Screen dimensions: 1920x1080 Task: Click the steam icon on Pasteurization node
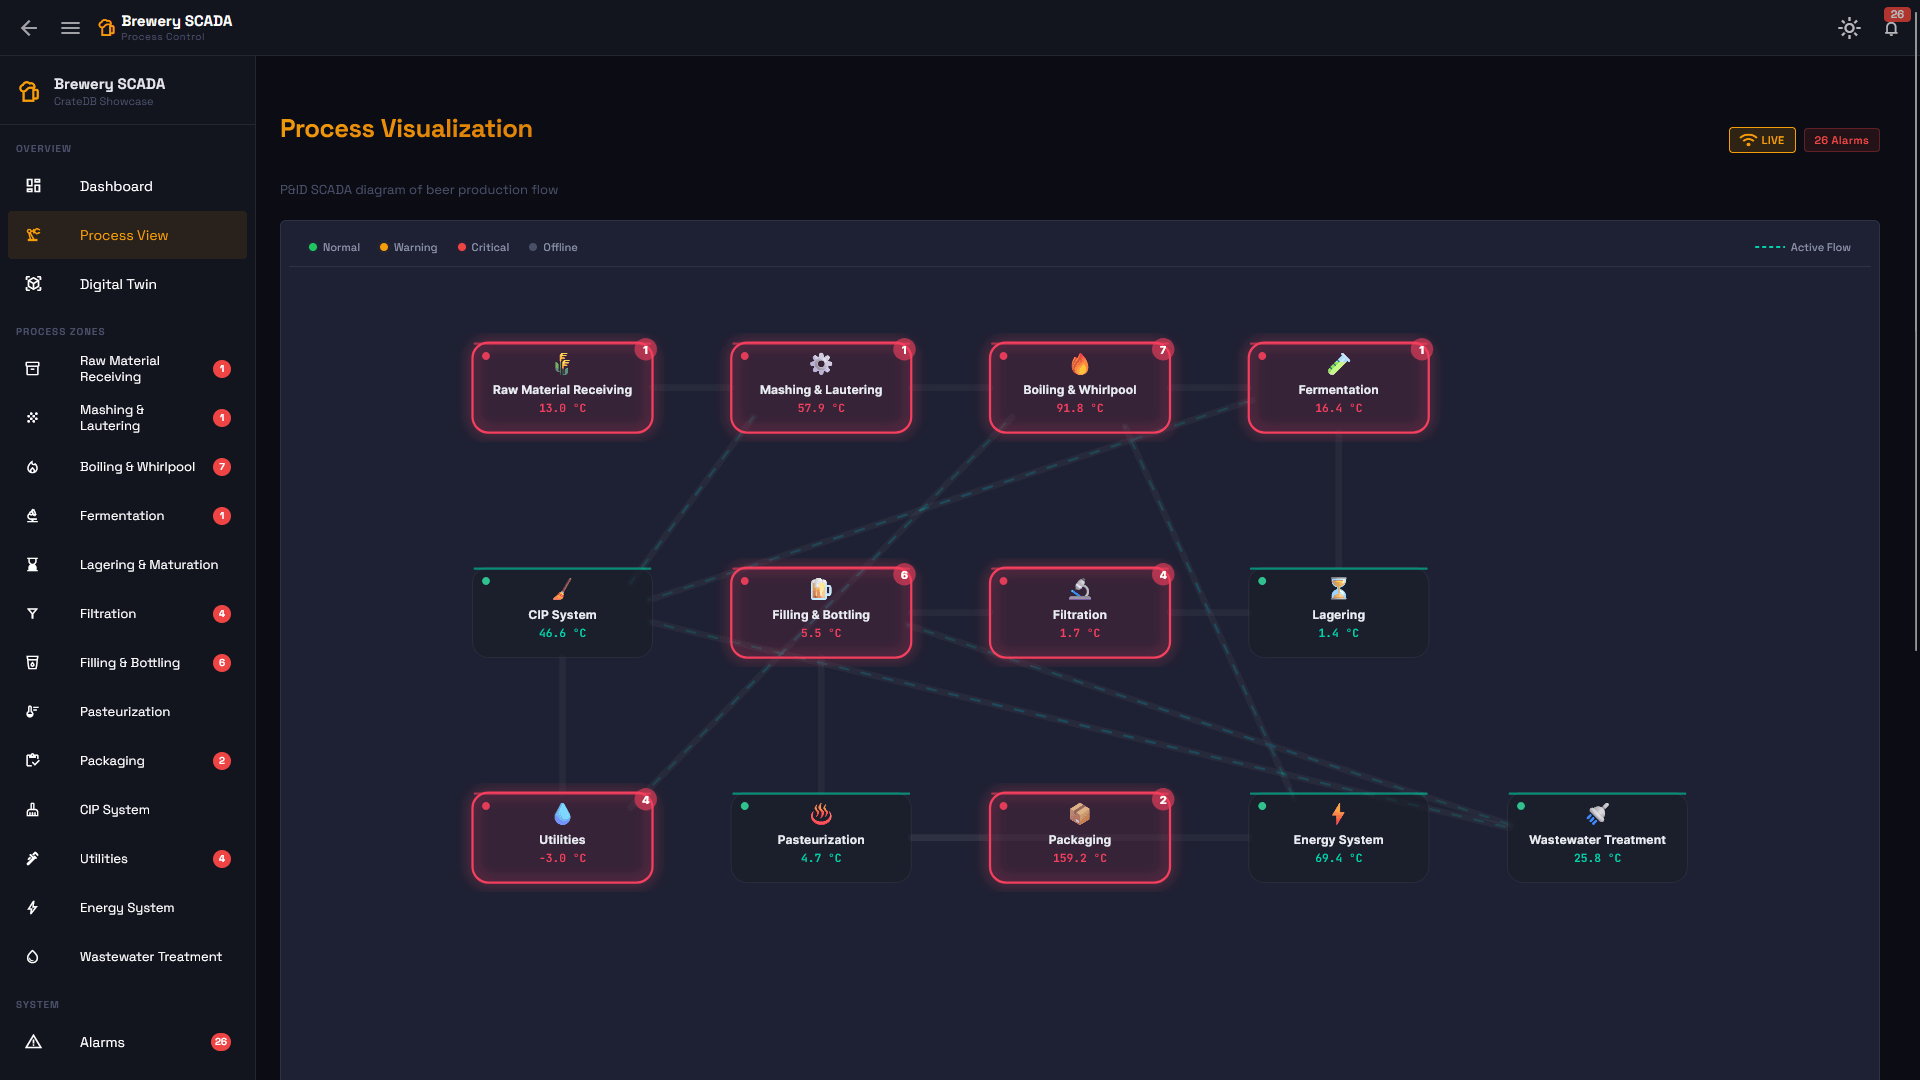click(x=821, y=814)
